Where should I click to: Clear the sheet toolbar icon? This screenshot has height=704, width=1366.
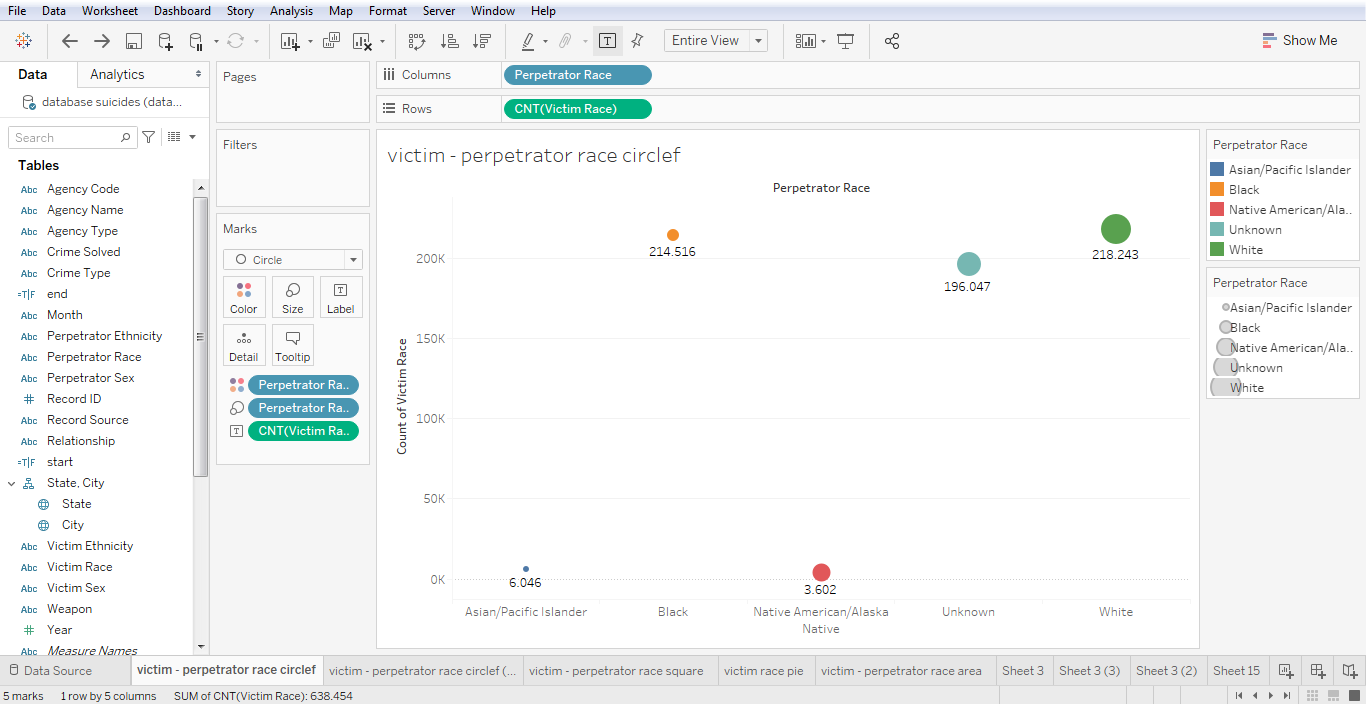pyautogui.click(x=362, y=41)
